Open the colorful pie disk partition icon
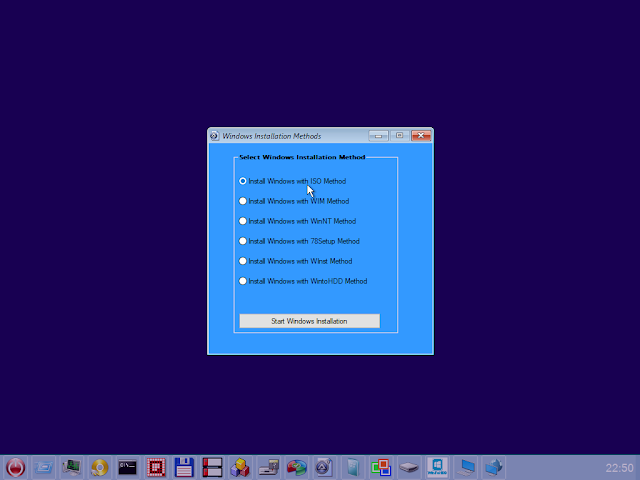Screen dimensions: 640x480 click(296, 467)
